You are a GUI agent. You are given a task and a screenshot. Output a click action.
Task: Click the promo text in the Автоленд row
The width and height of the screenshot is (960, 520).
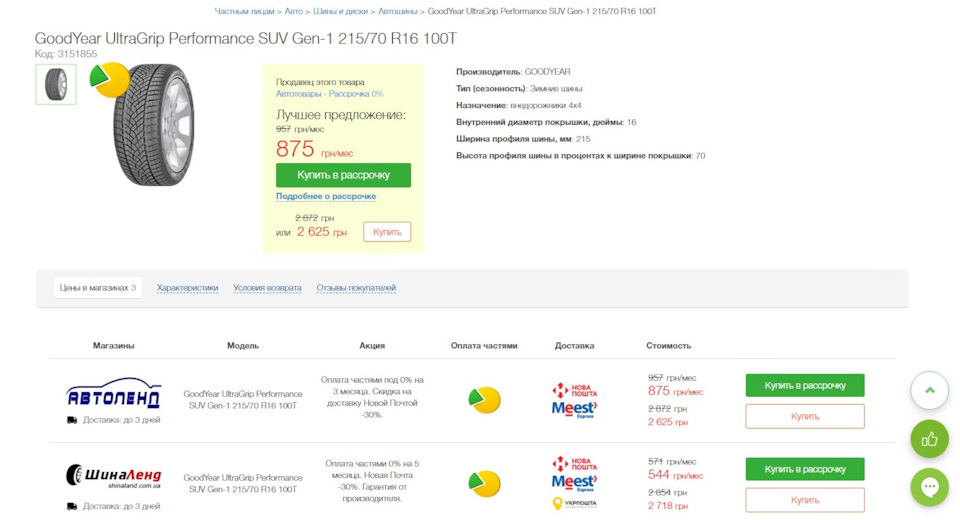(x=372, y=397)
